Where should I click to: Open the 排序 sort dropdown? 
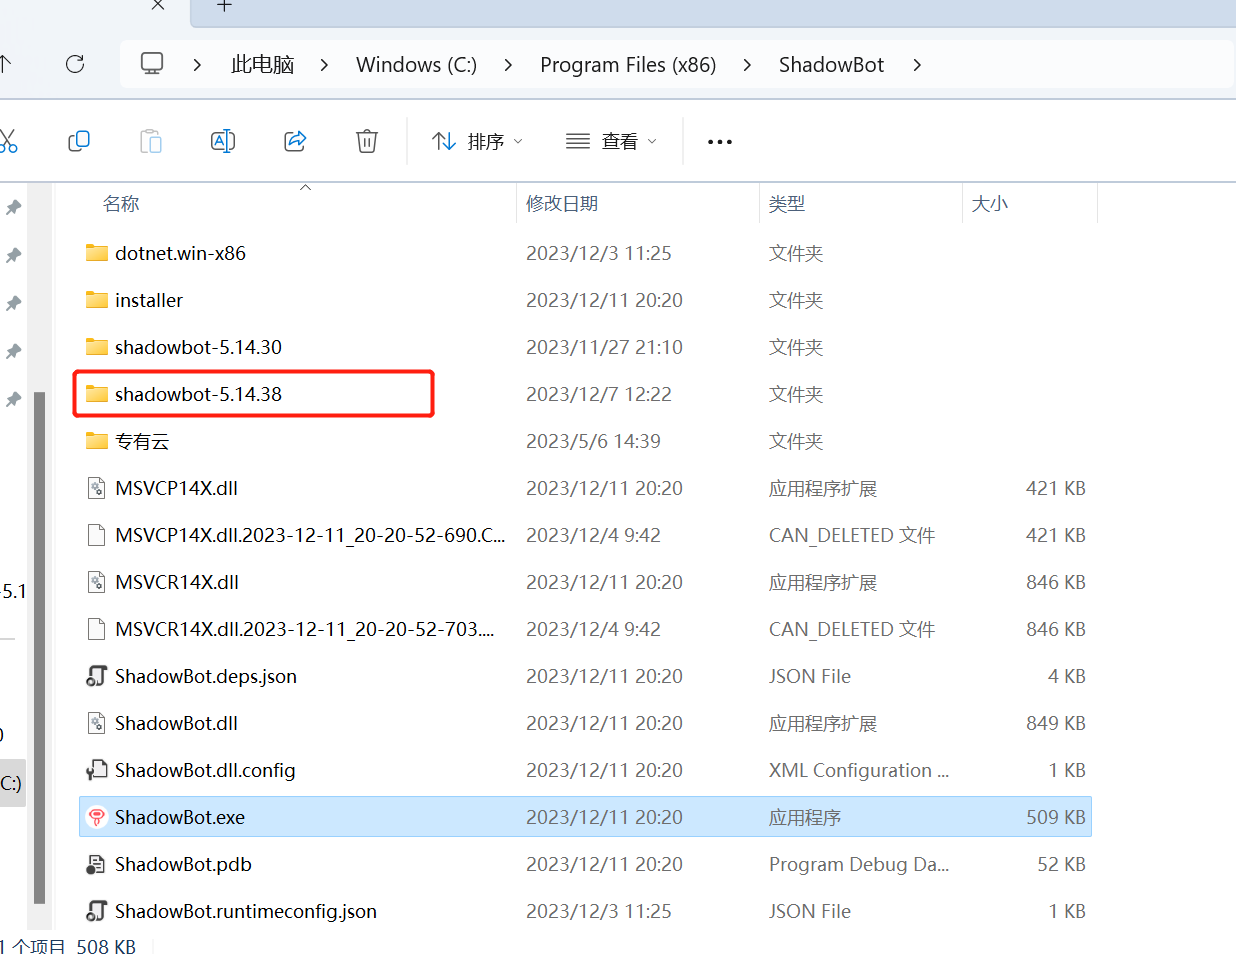click(477, 142)
